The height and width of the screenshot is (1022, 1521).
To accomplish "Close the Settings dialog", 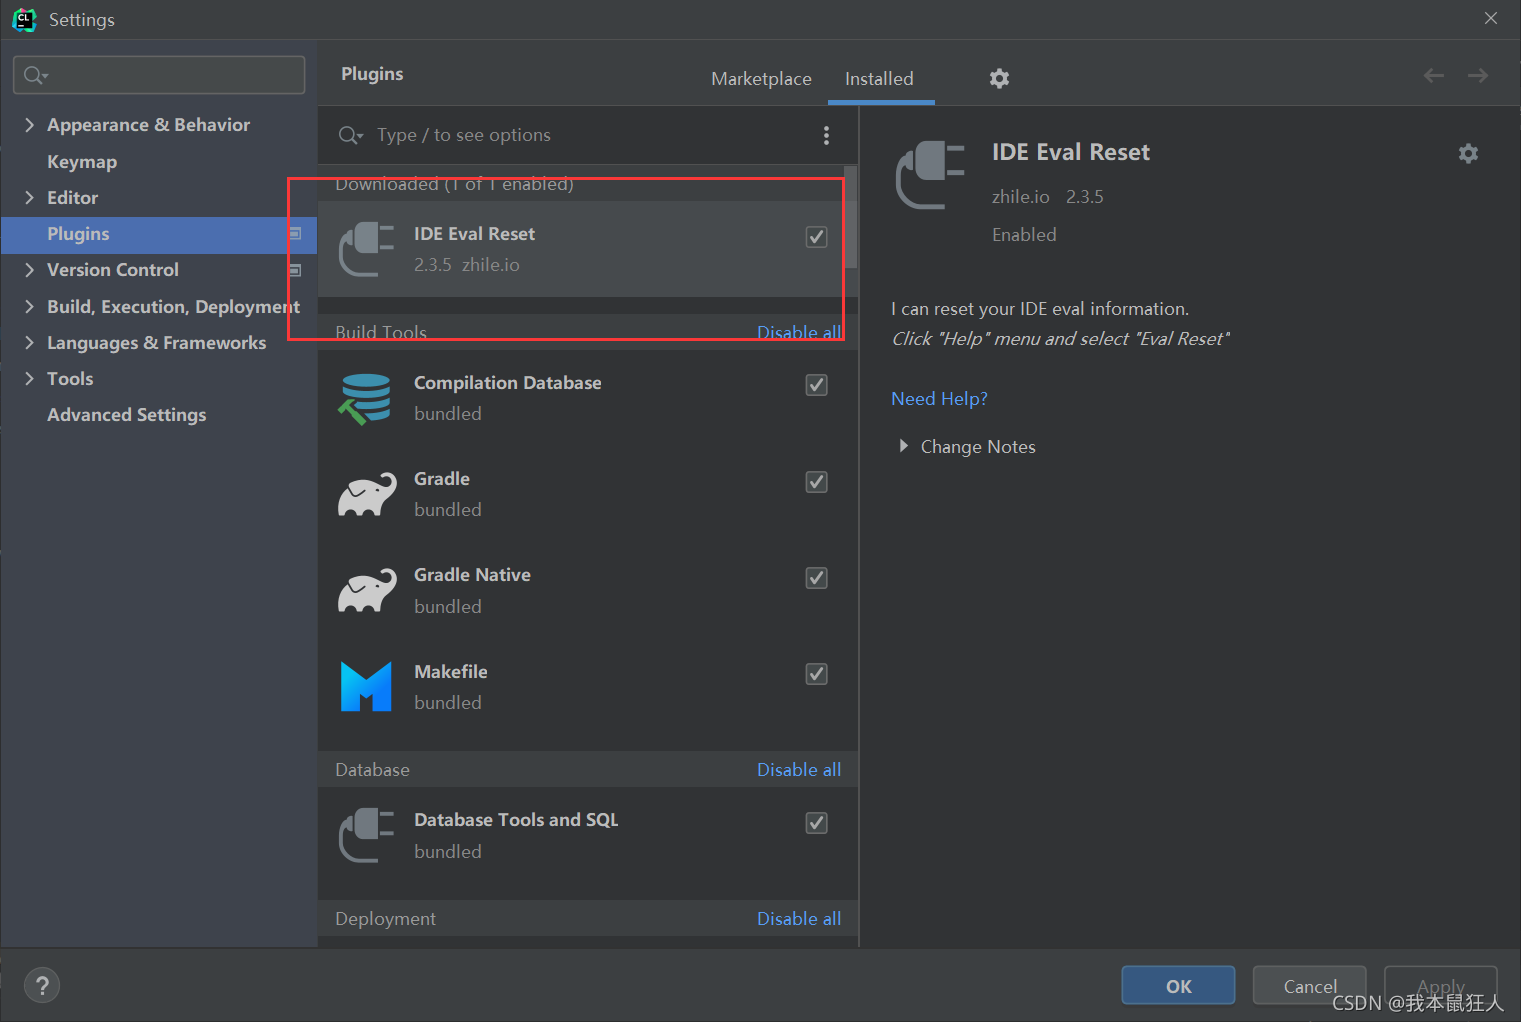I will (1491, 19).
